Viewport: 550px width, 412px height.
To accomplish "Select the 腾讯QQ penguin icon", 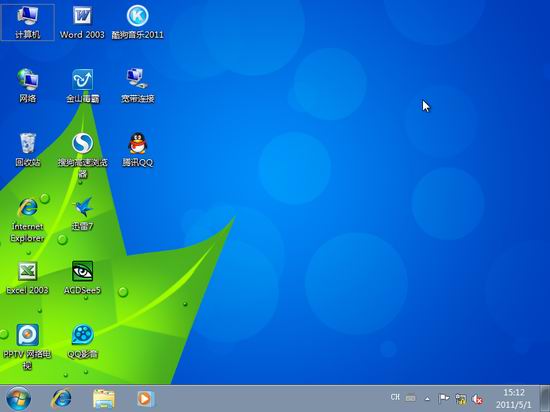I will pyautogui.click(x=138, y=150).
